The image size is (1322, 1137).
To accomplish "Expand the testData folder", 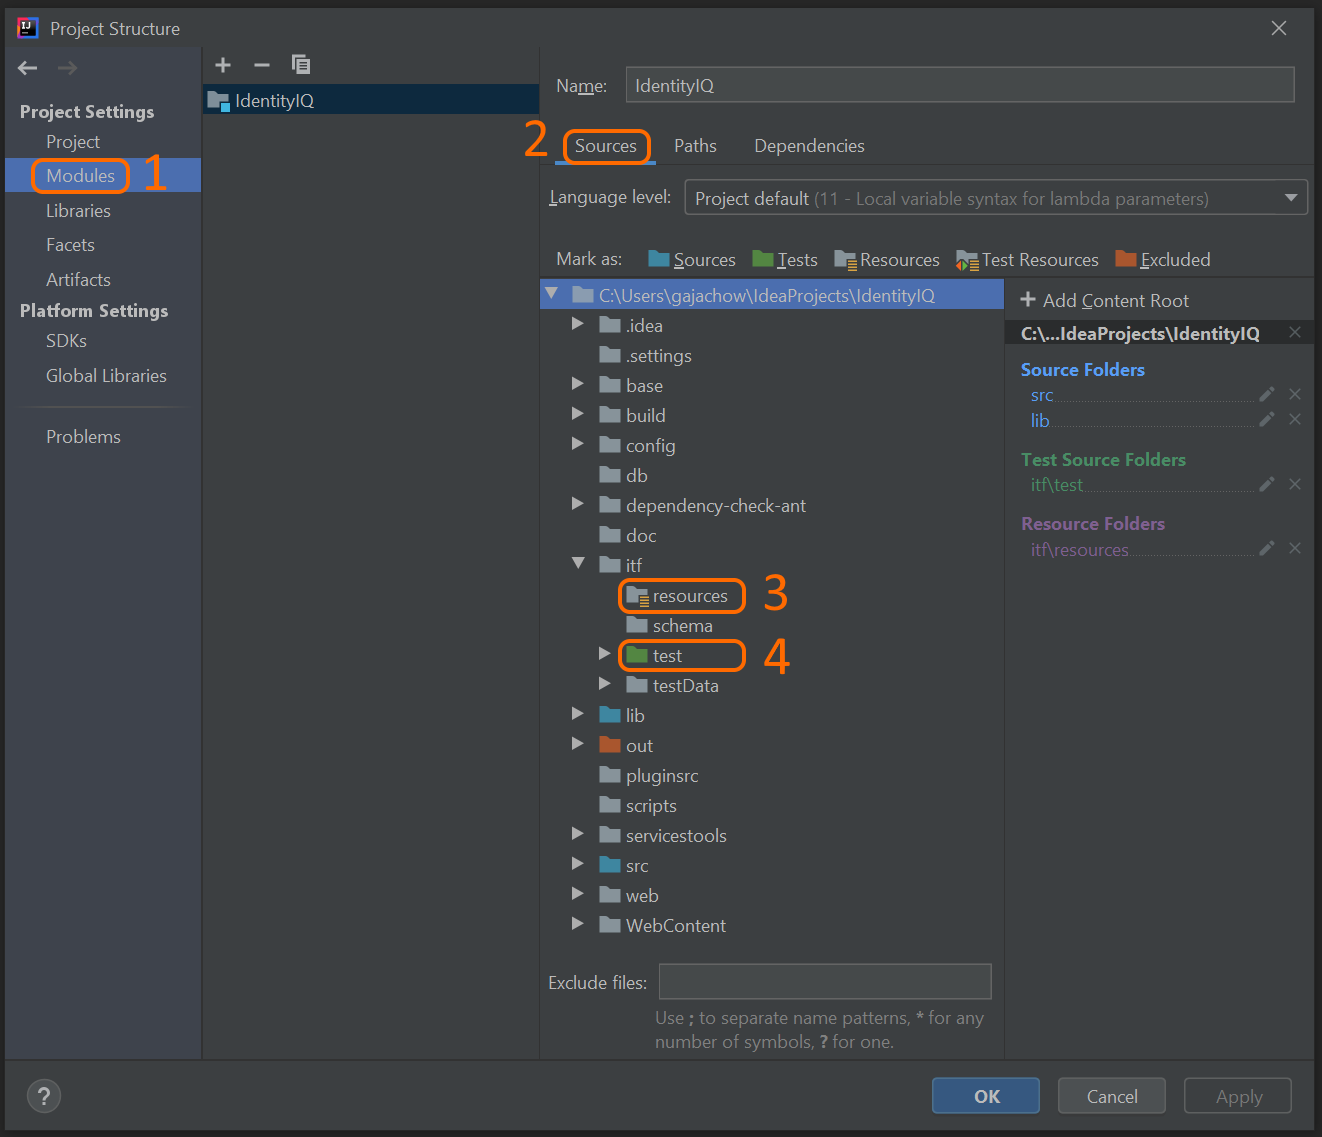I will [x=604, y=684].
